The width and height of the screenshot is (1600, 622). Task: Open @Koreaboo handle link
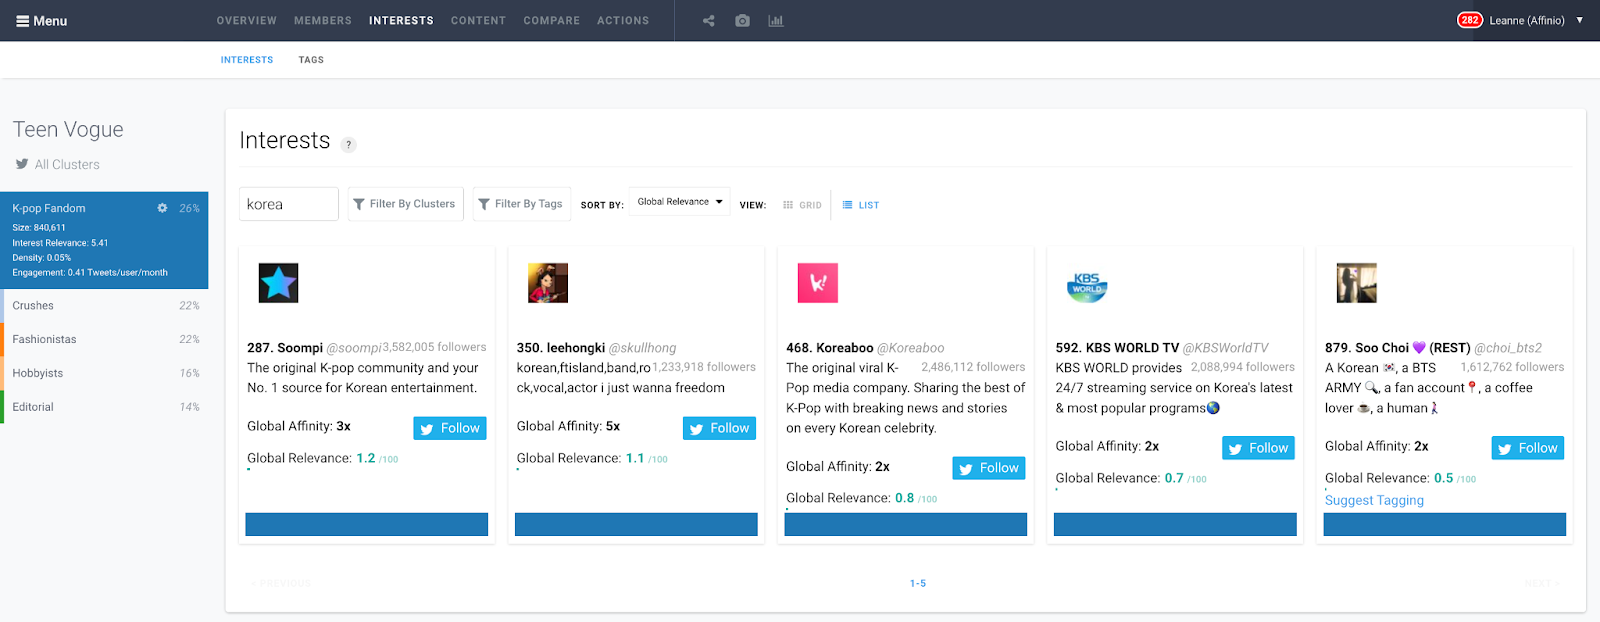pos(911,348)
